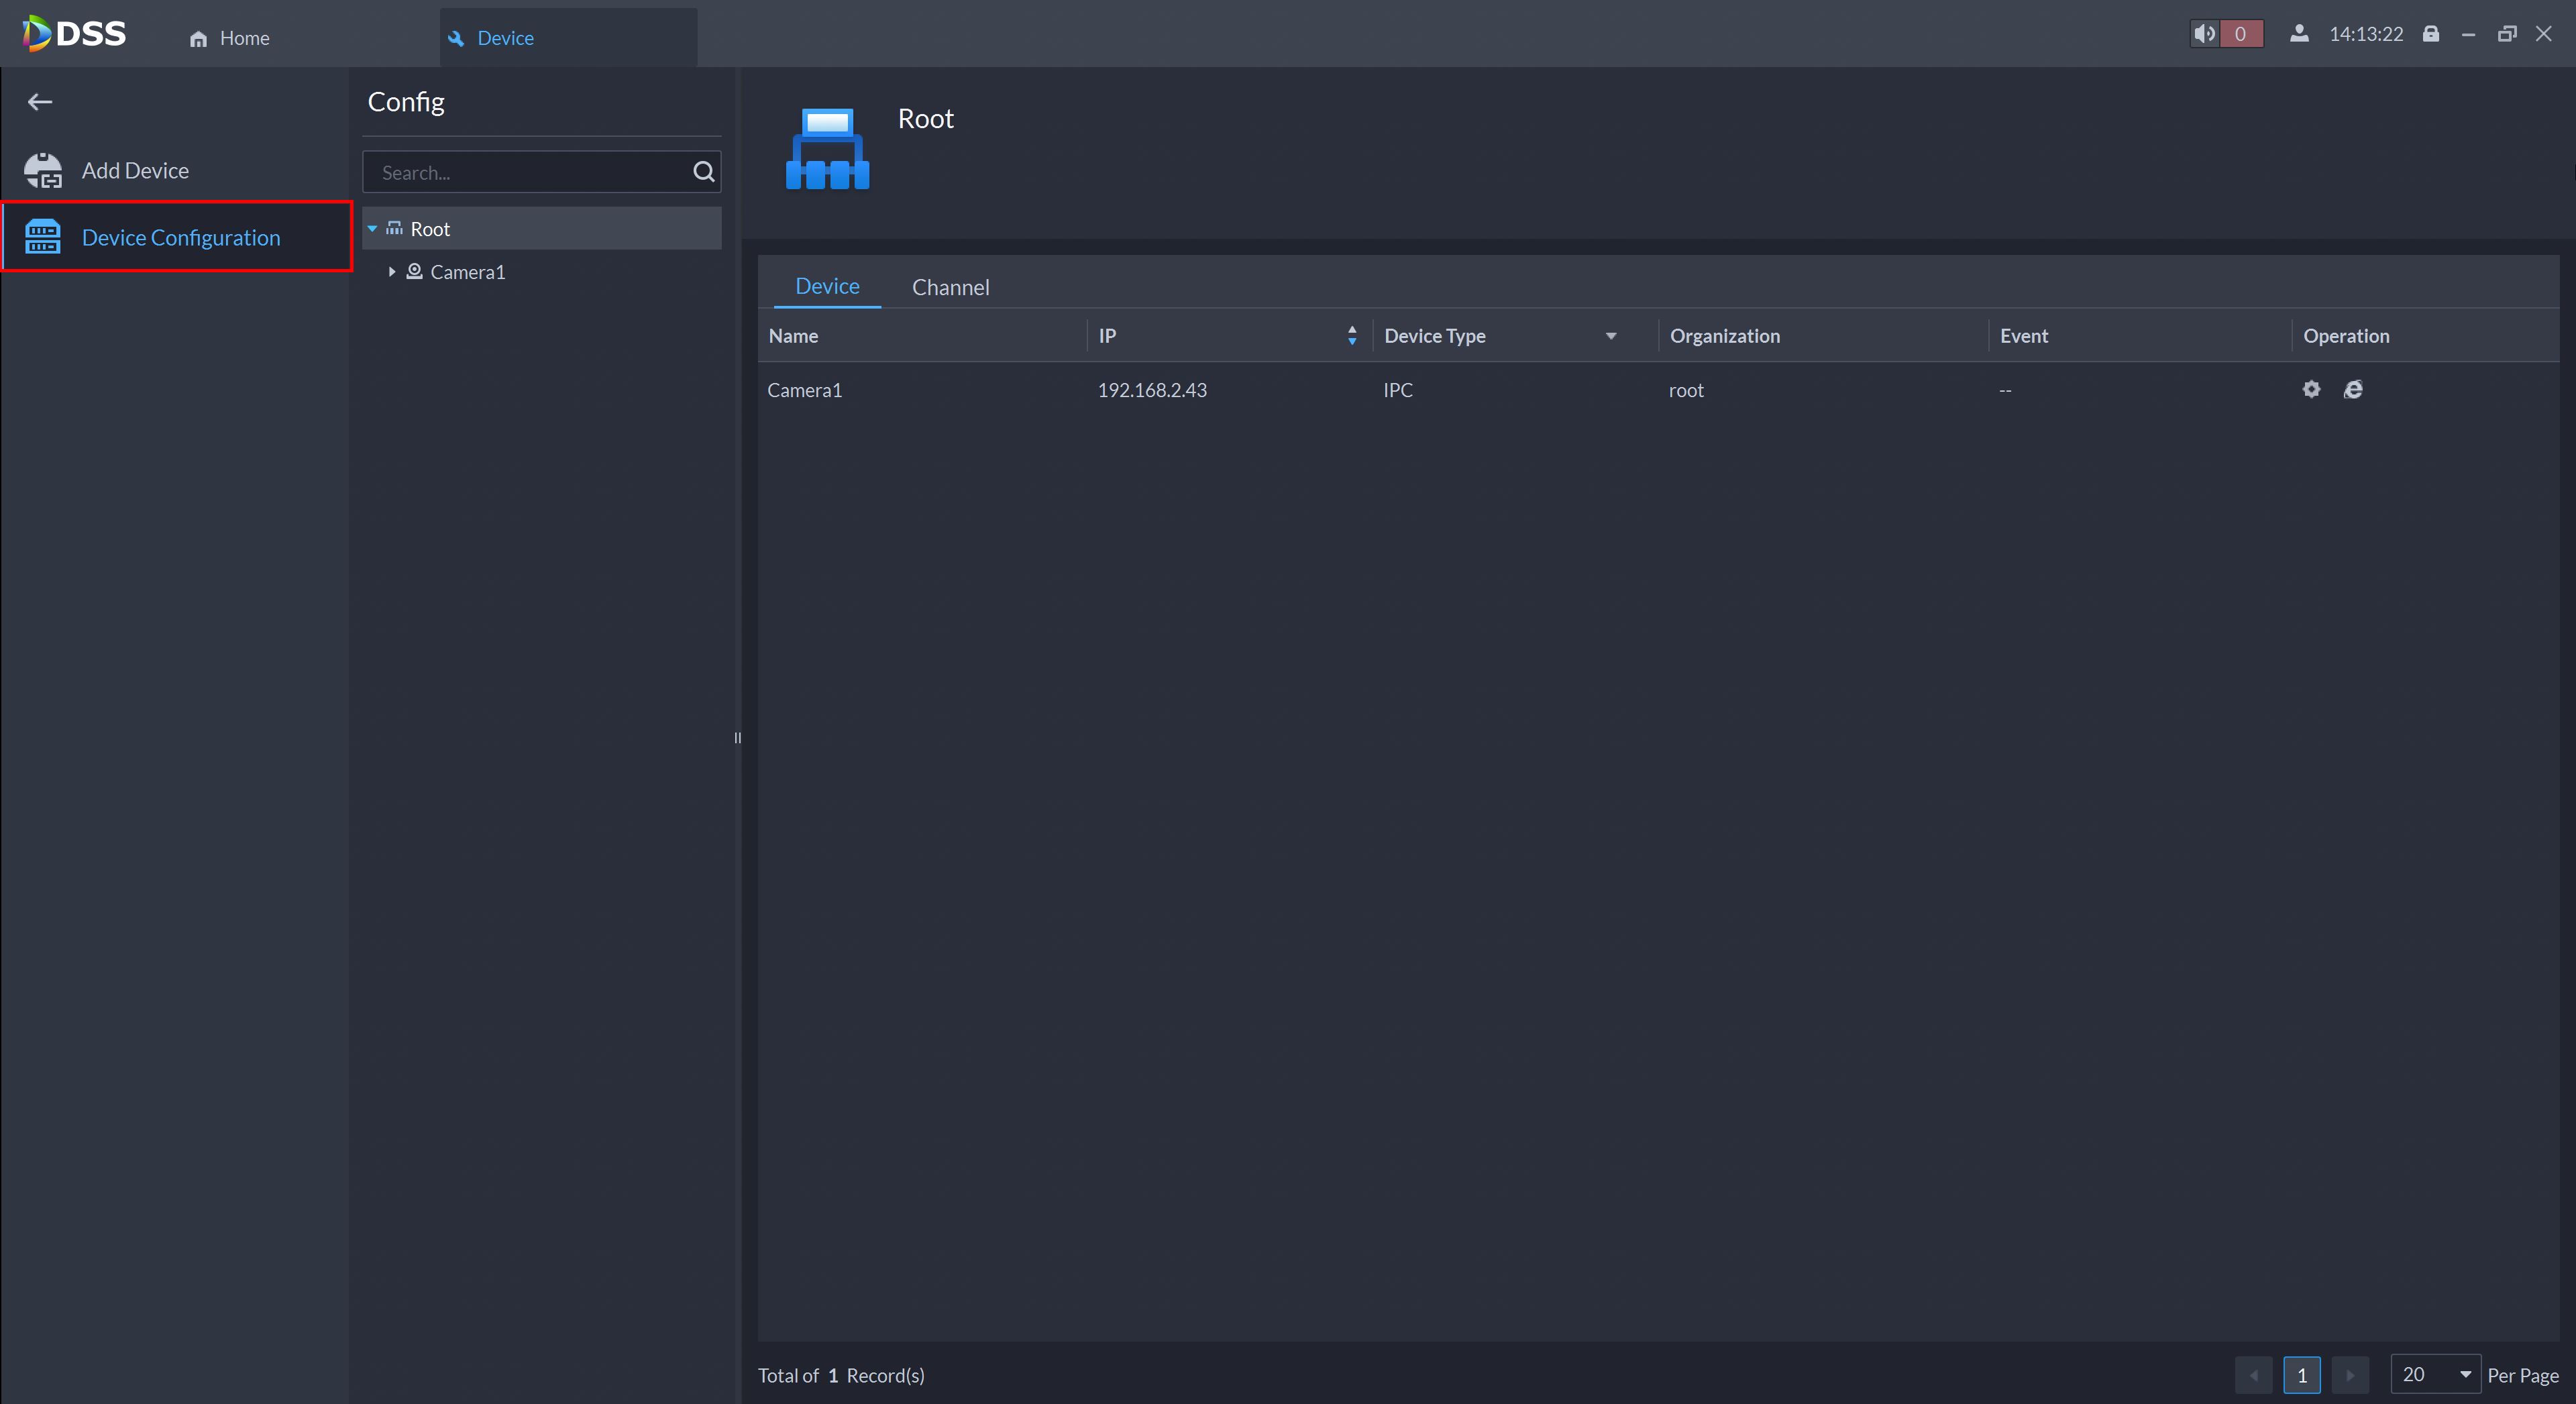Click page 1 pagination button

(x=2301, y=1375)
